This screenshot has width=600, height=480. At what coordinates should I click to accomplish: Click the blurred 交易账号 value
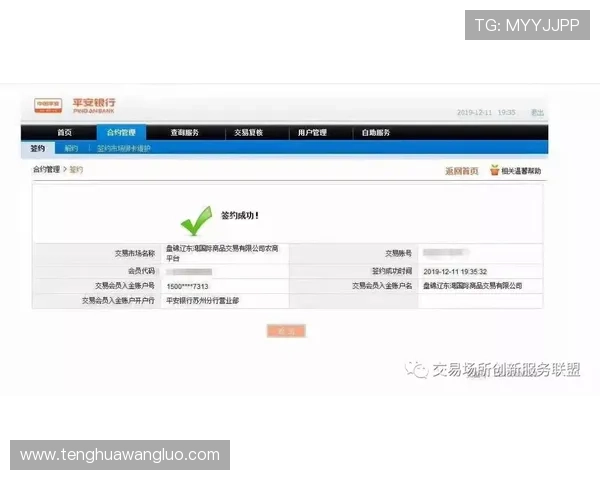pyautogui.click(x=446, y=252)
